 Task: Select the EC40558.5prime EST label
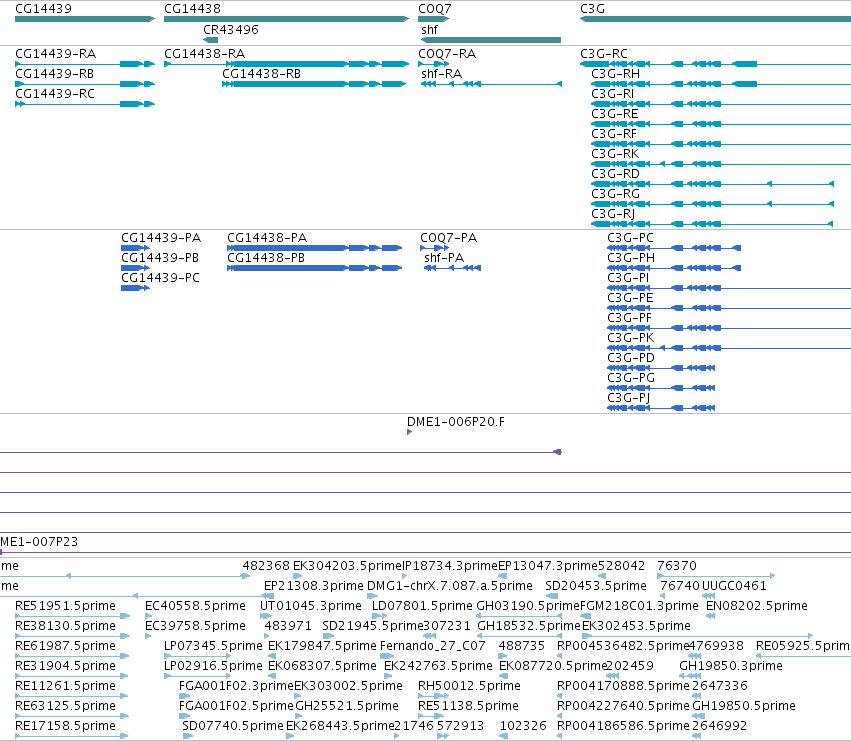coord(195,606)
